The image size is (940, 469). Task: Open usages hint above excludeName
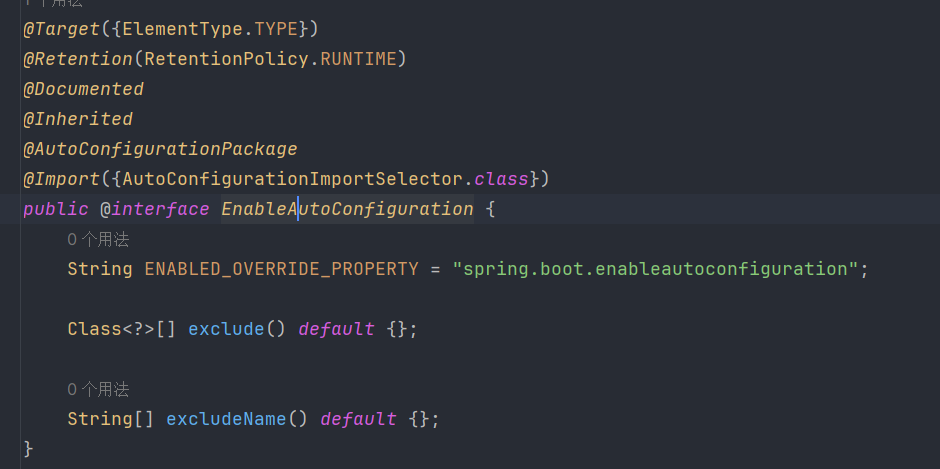click(x=98, y=390)
